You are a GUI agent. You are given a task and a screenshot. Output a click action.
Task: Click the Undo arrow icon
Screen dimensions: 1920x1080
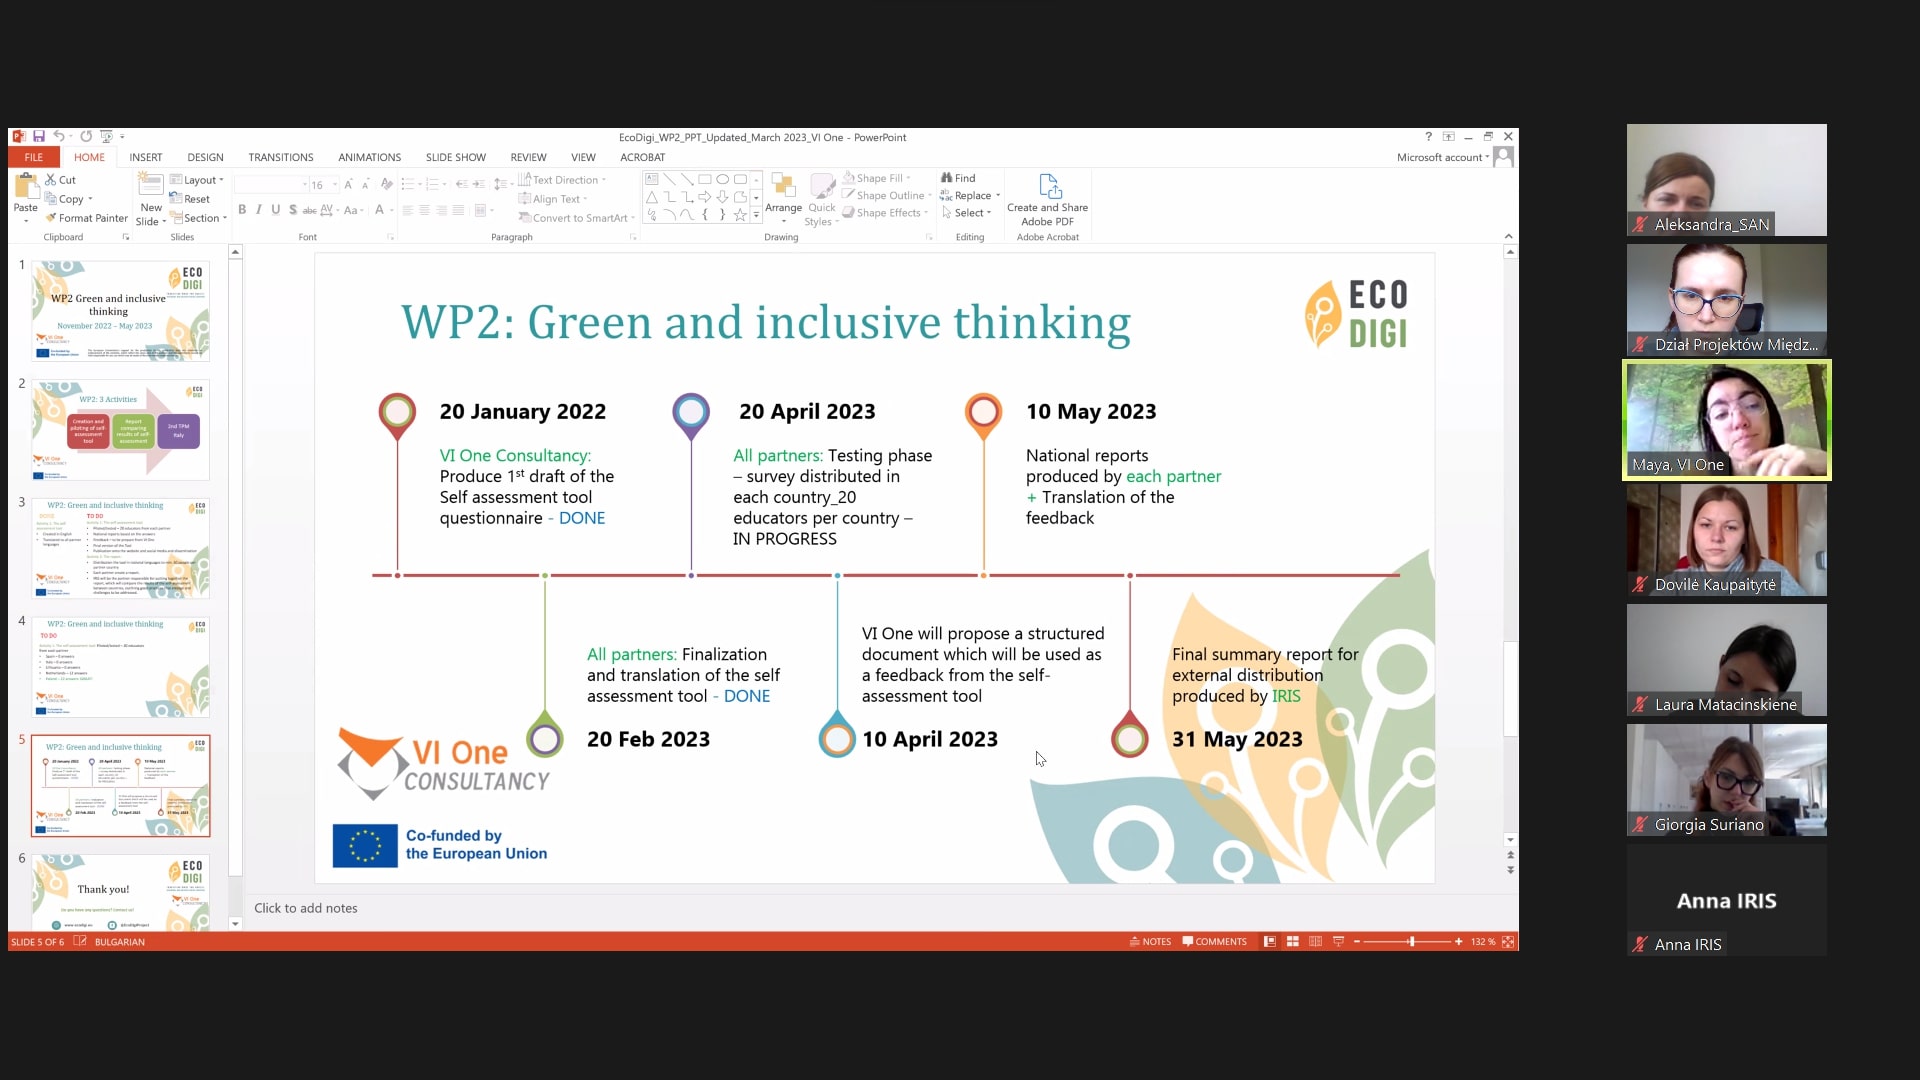(x=59, y=137)
